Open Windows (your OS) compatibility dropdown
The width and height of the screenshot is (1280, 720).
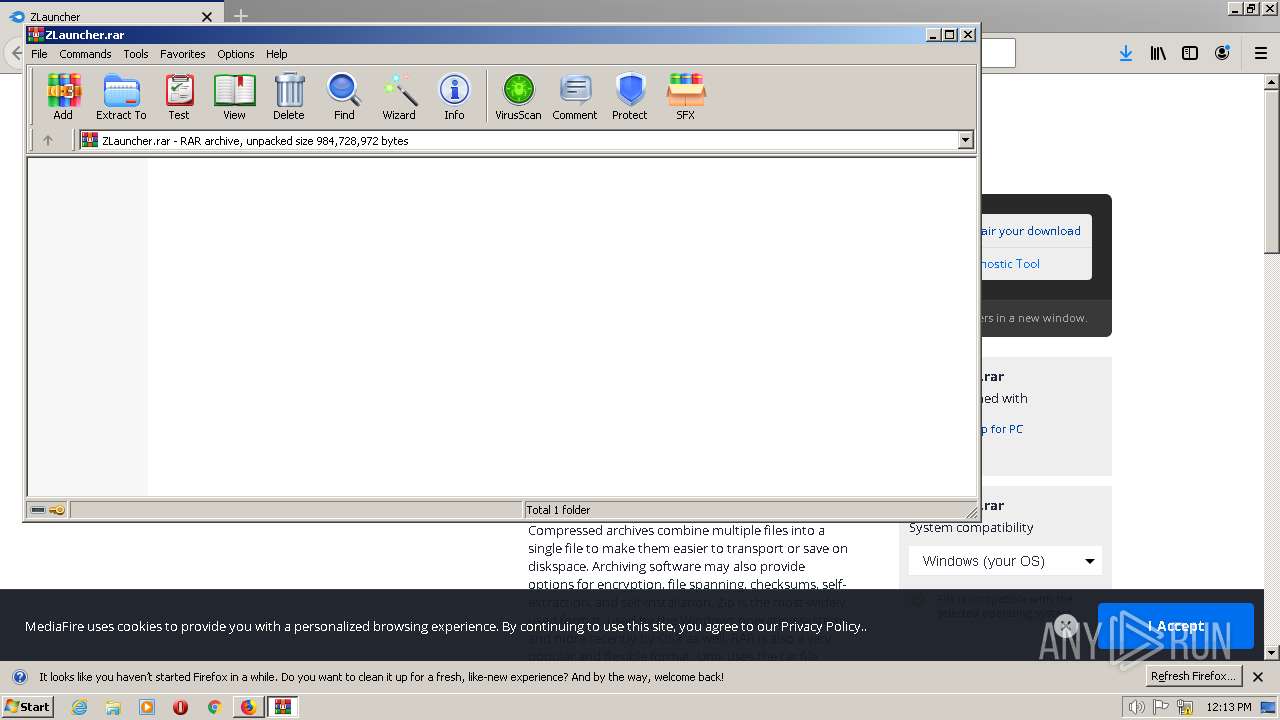tap(1005, 561)
